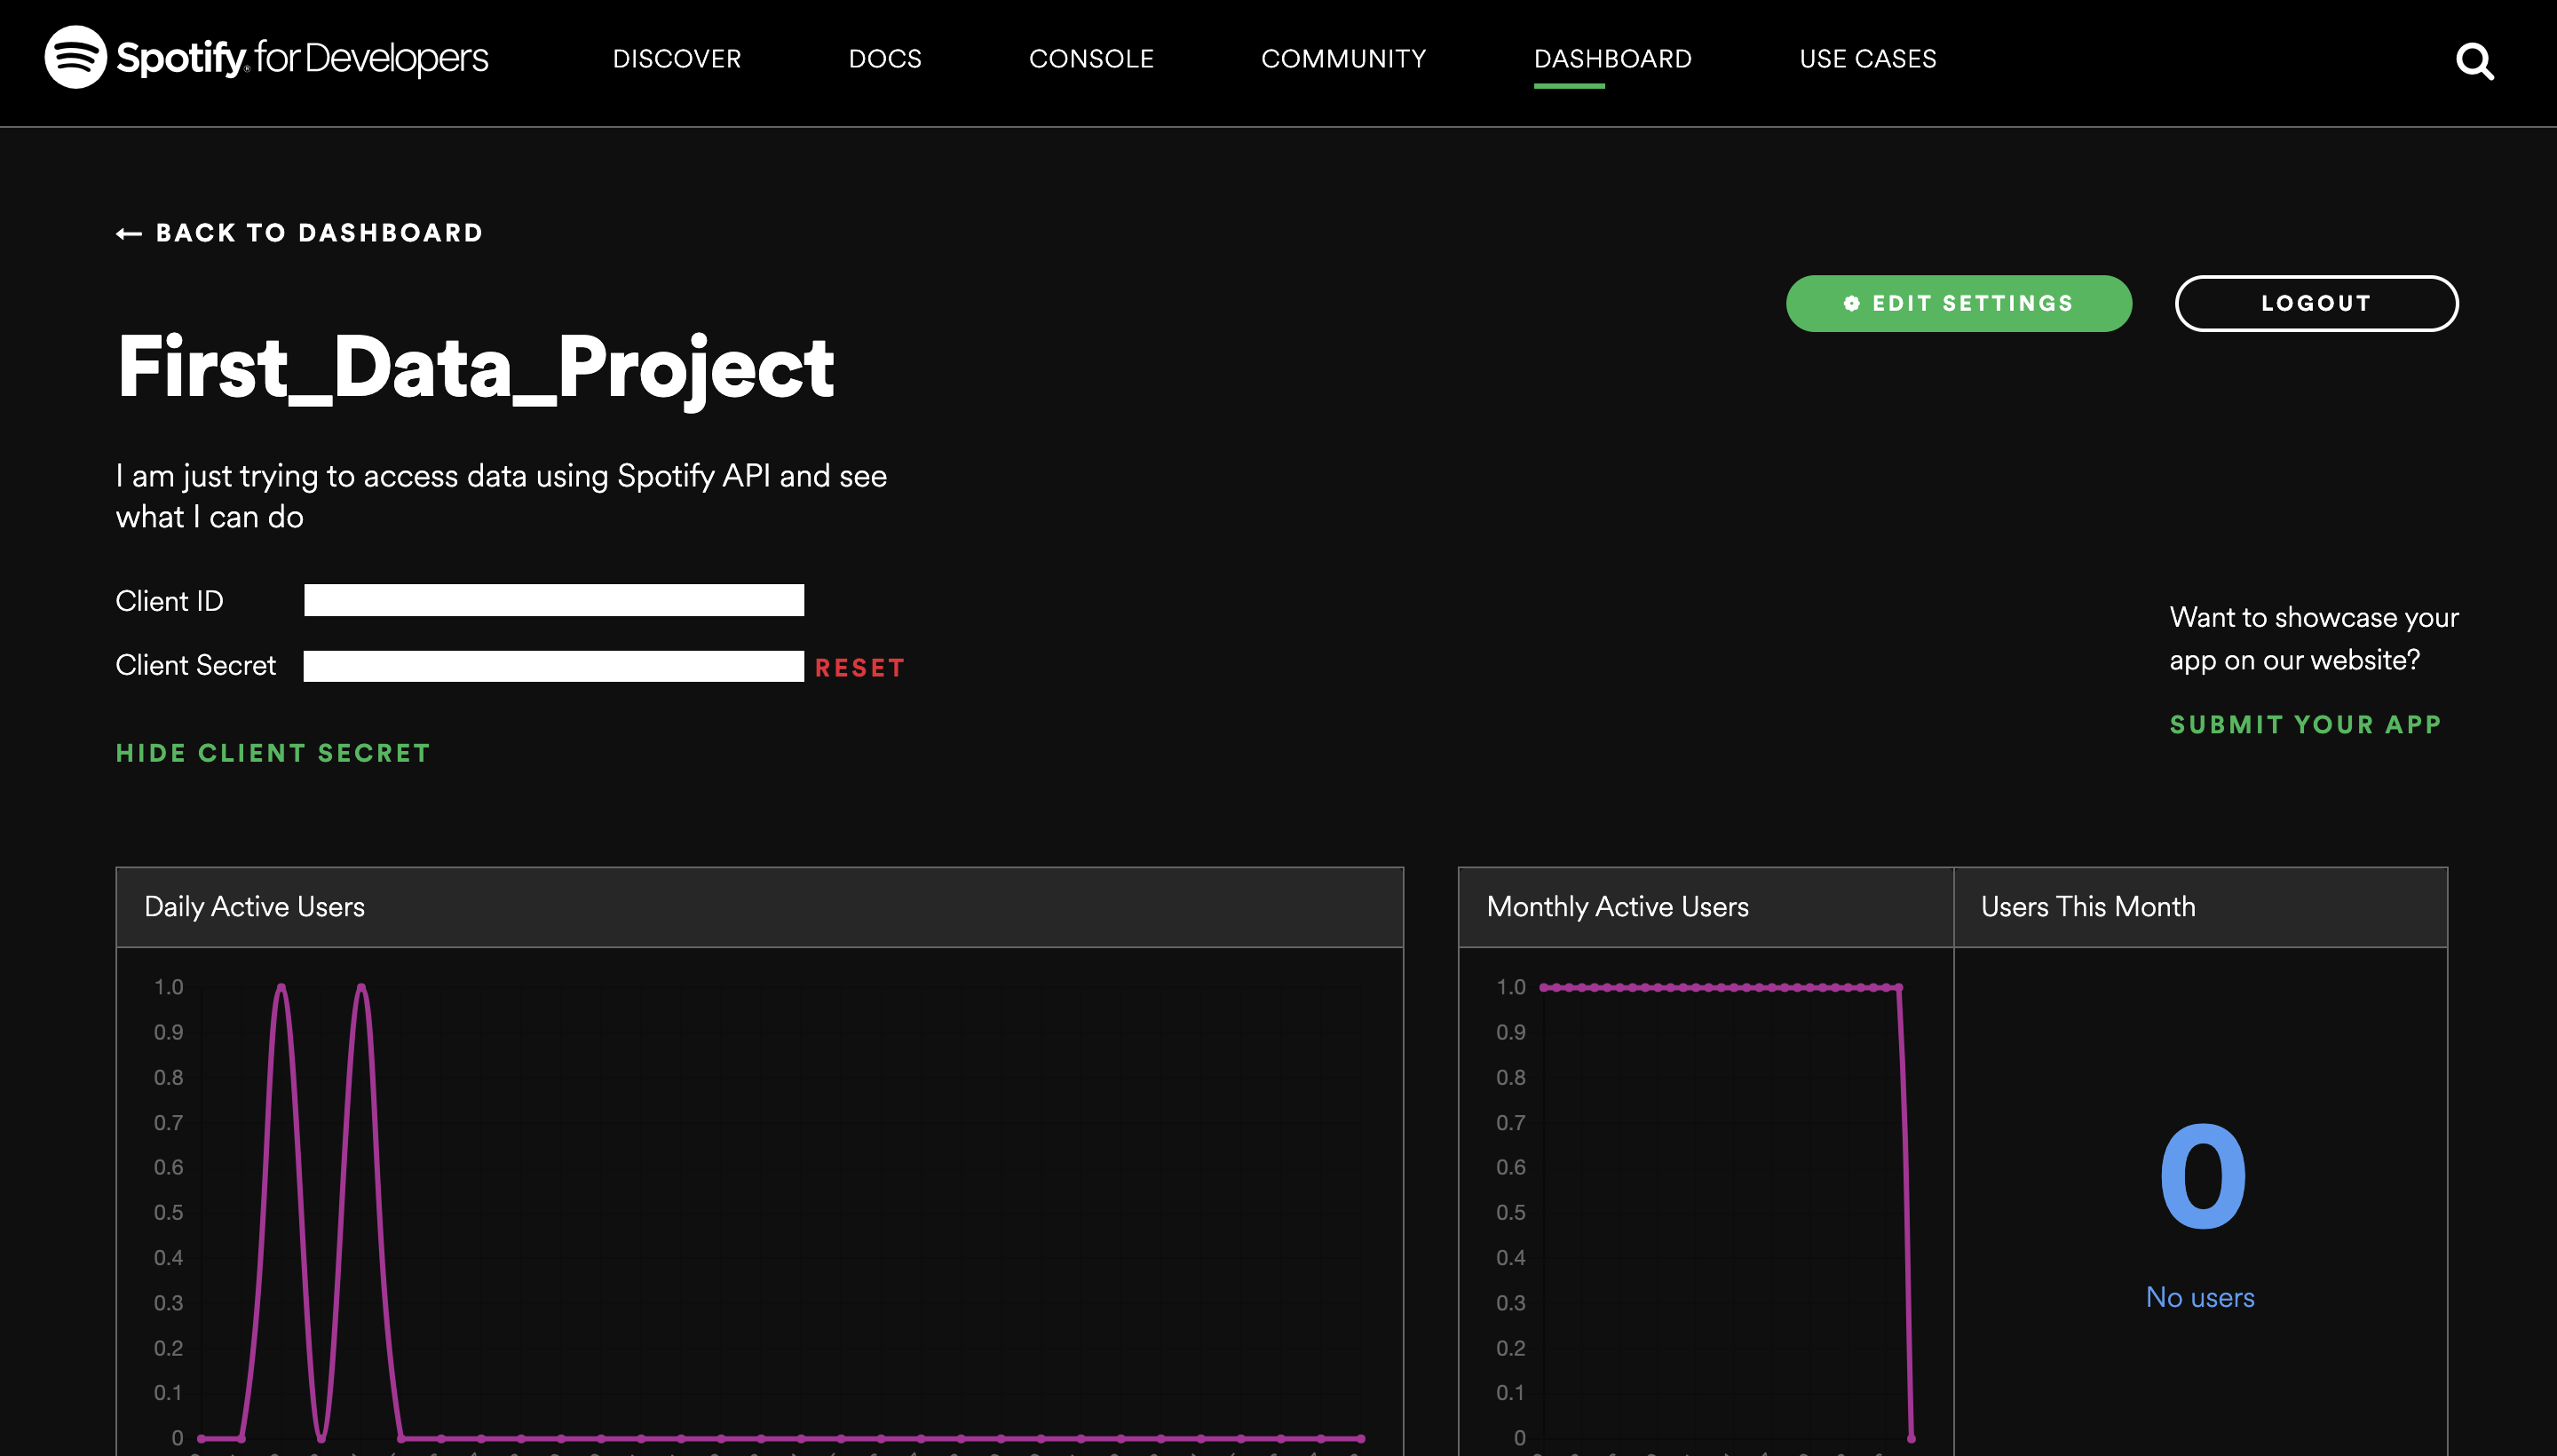The height and width of the screenshot is (1456, 2557).
Task: Click the Users This Month heading
Action: 2088,907
